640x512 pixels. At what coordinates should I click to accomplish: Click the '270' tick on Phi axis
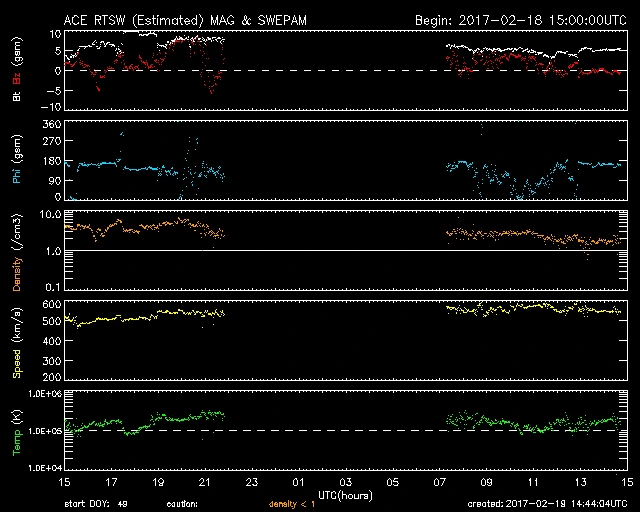click(x=51, y=141)
